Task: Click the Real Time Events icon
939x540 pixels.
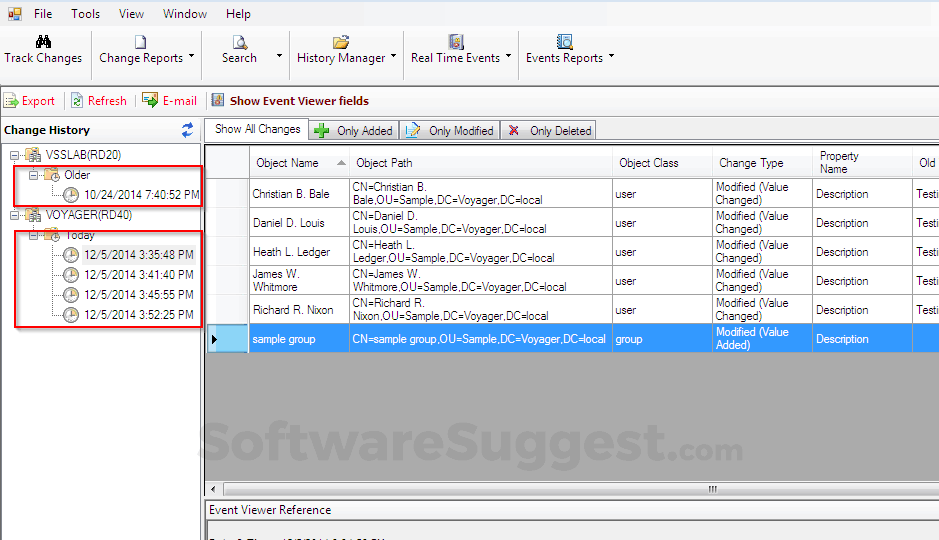Action: pyautogui.click(x=456, y=41)
